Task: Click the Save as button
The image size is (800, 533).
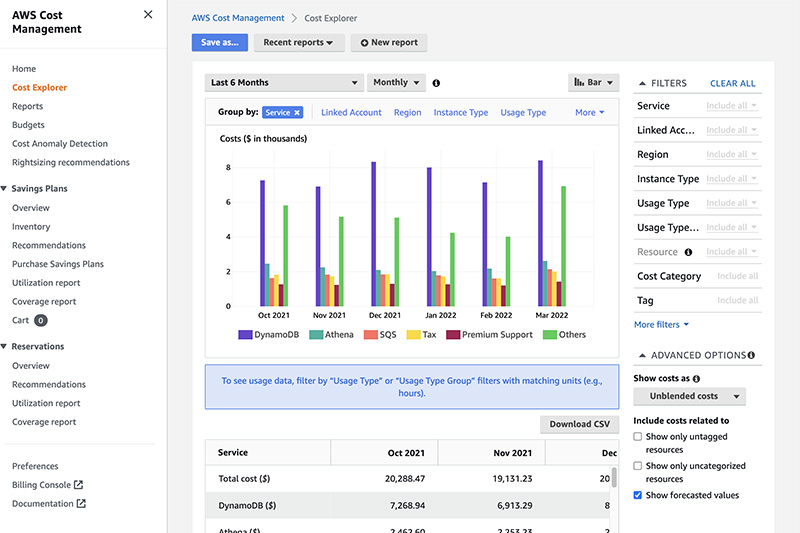Action: 220,43
